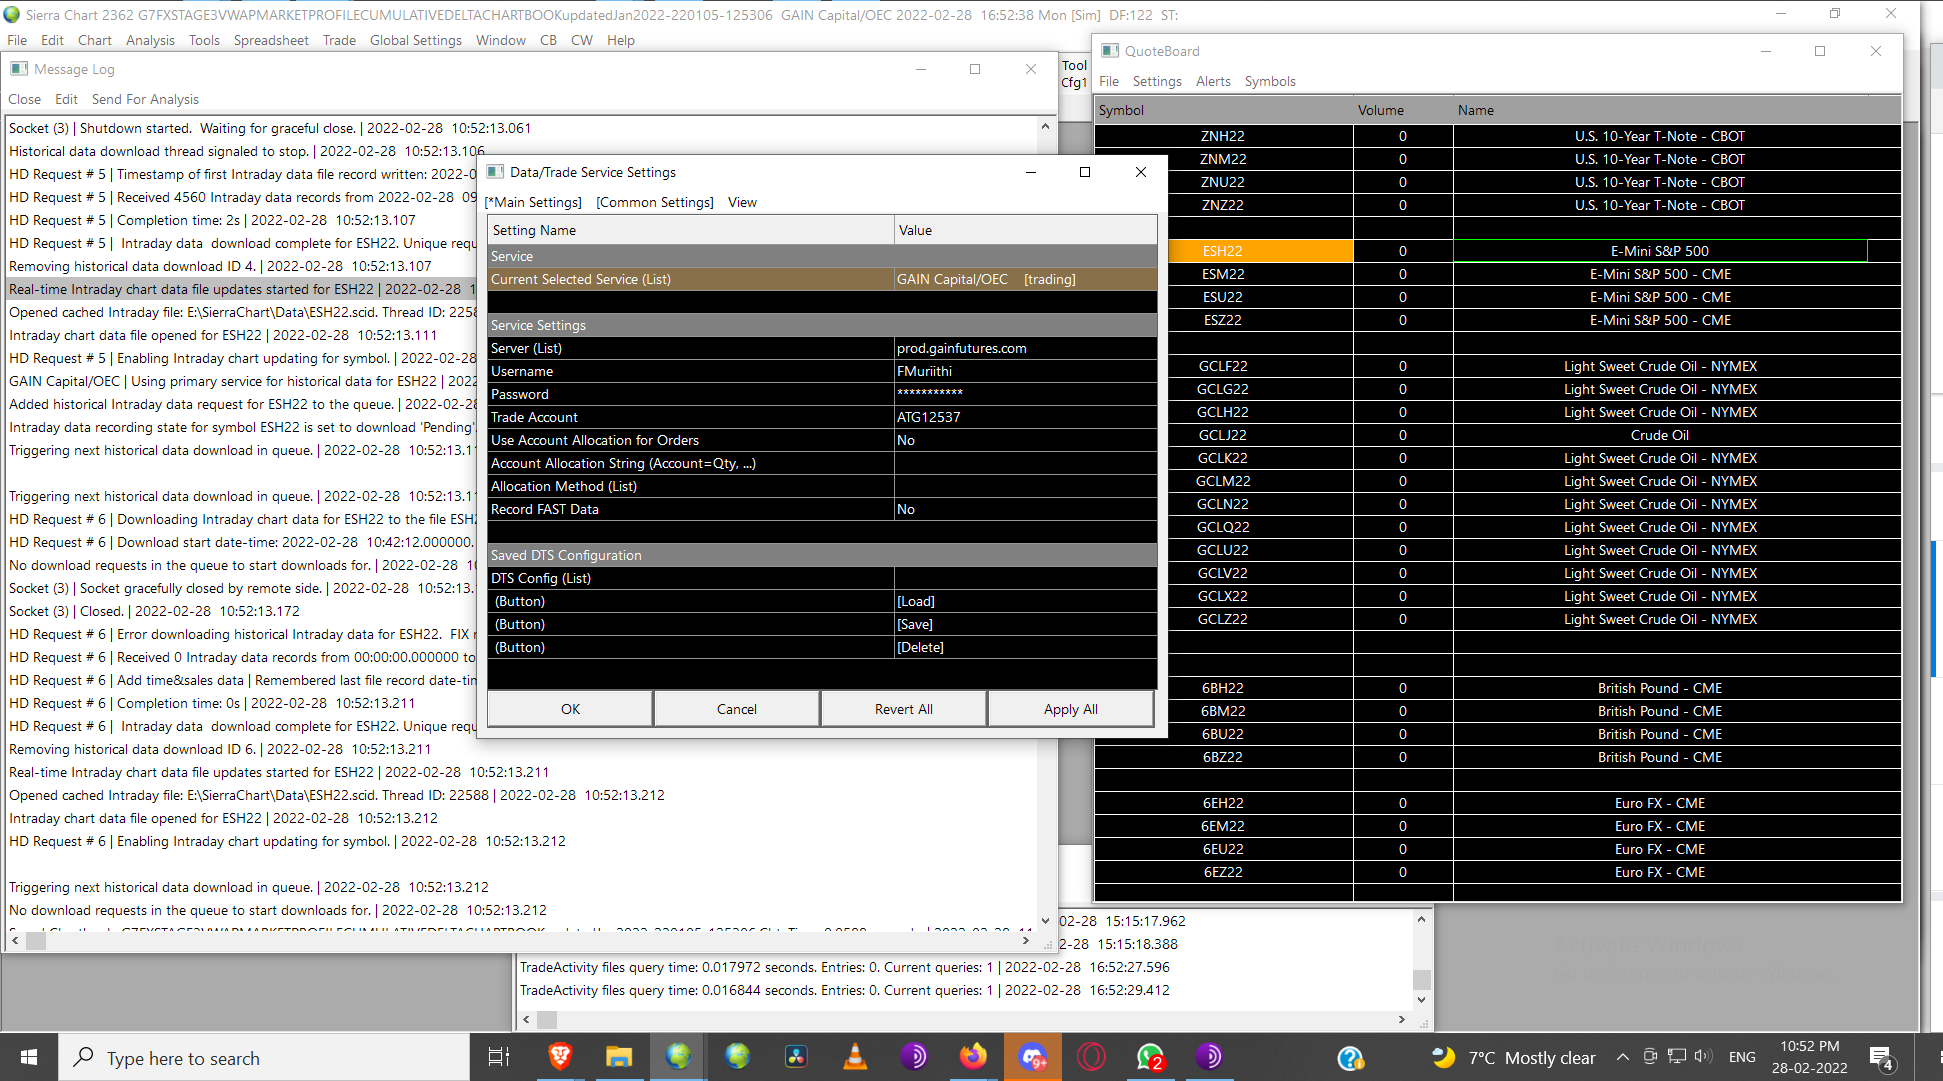Open Windows notification center icon
The height and width of the screenshot is (1081, 1943).
point(1881,1057)
